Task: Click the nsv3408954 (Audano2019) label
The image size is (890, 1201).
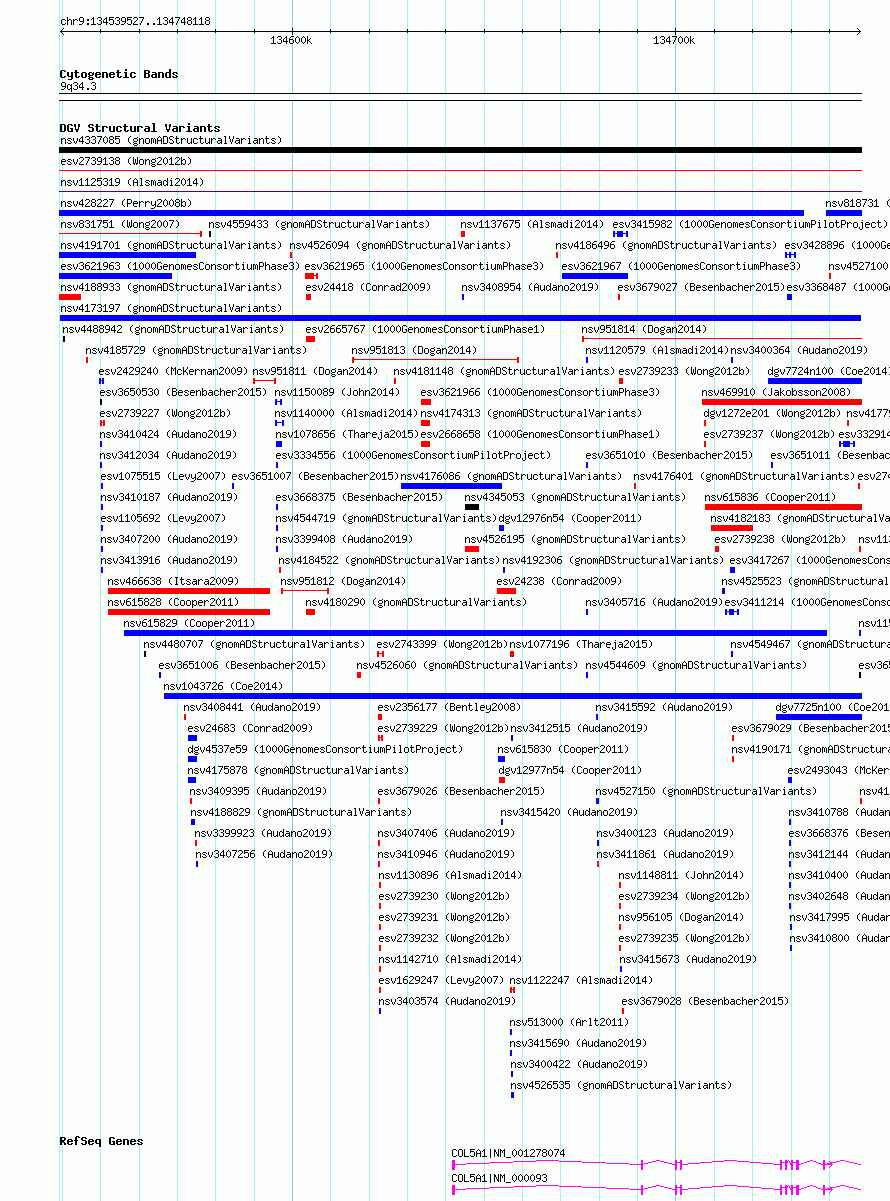Action: (x=530, y=287)
